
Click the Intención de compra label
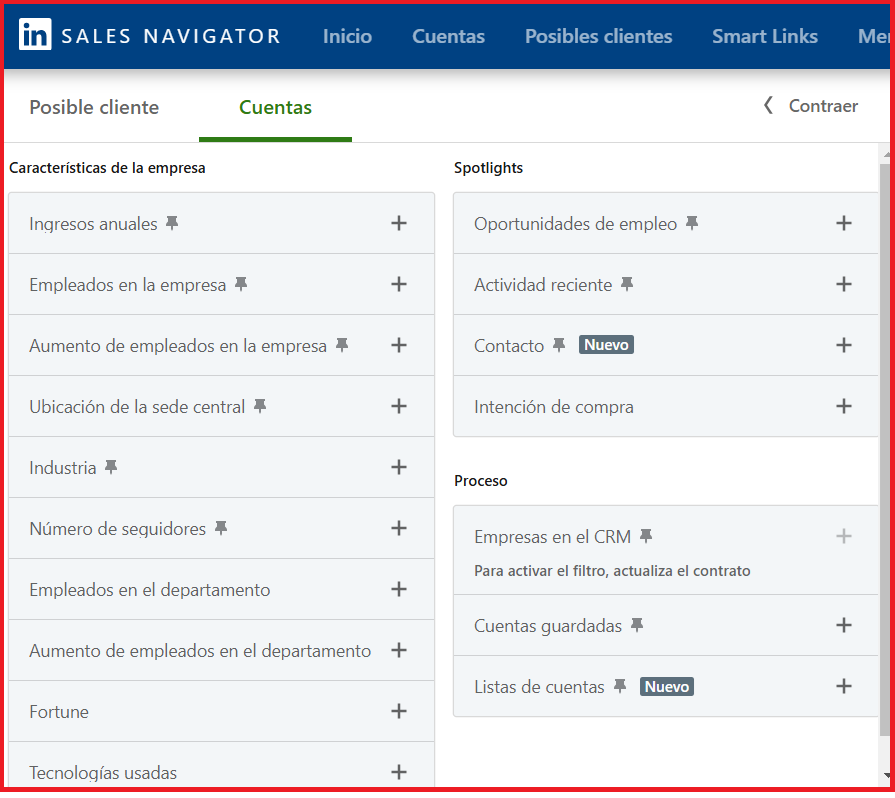554,407
